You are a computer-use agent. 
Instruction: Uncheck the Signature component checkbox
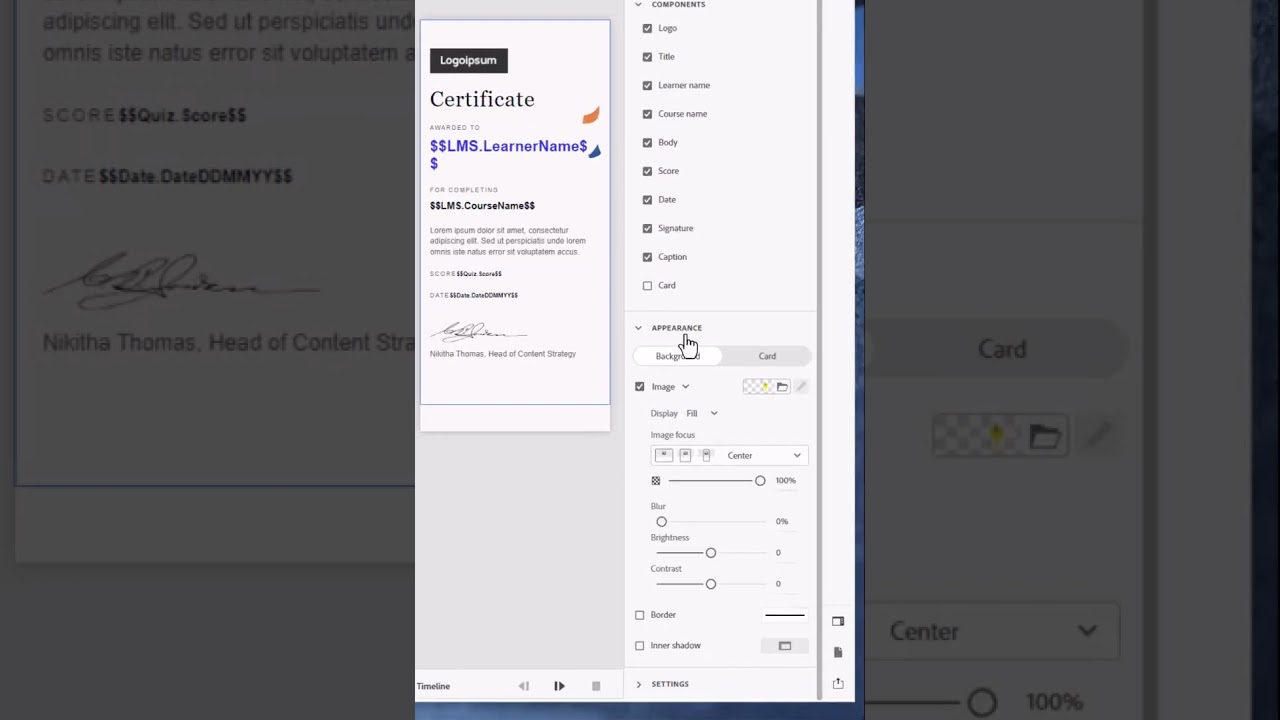coord(647,228)
